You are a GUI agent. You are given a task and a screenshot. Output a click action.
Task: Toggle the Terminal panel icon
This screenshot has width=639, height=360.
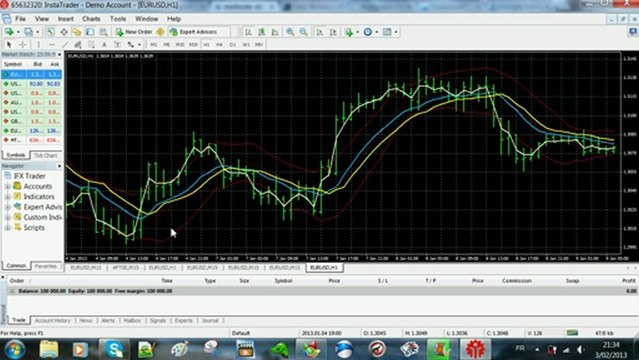click(90, 32)
